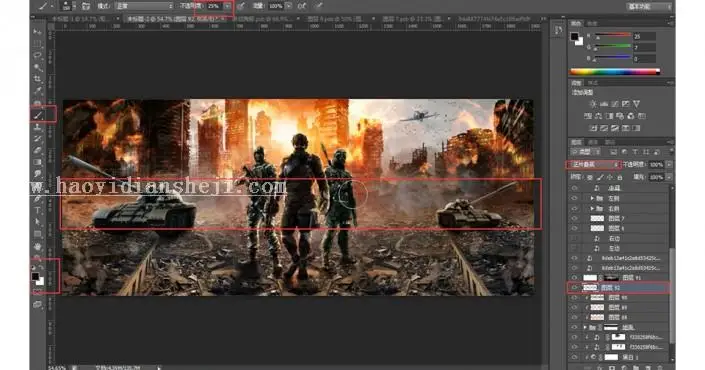Image resolution: width=705 pixels, height=370 pixels.
Task: Select the Path Selection tool
Action: point(38,222)
